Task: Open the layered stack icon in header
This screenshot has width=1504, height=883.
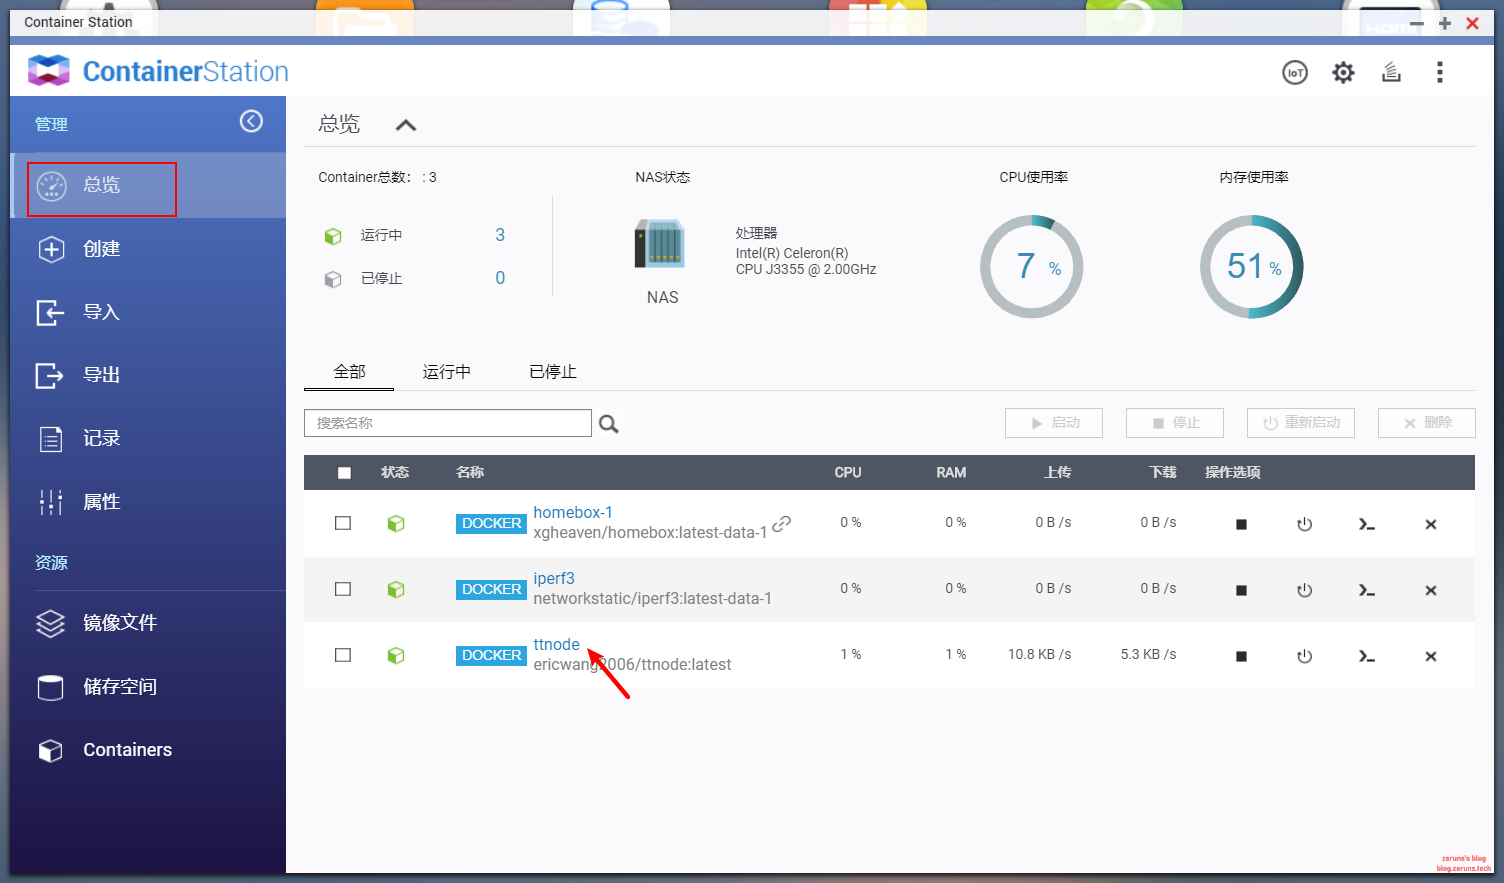Action: 1391,72
